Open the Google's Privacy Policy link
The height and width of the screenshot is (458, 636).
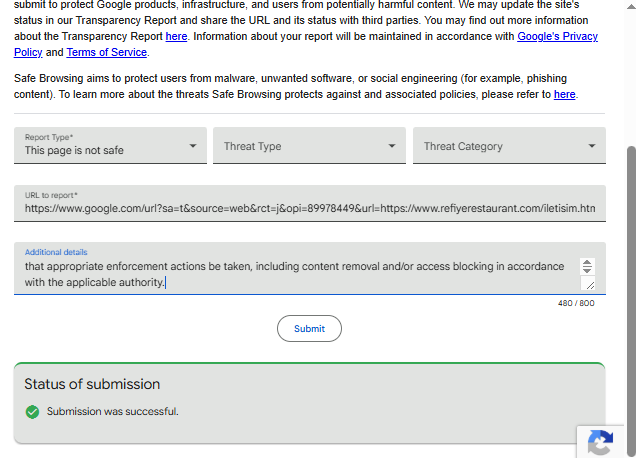click(557, 37)
